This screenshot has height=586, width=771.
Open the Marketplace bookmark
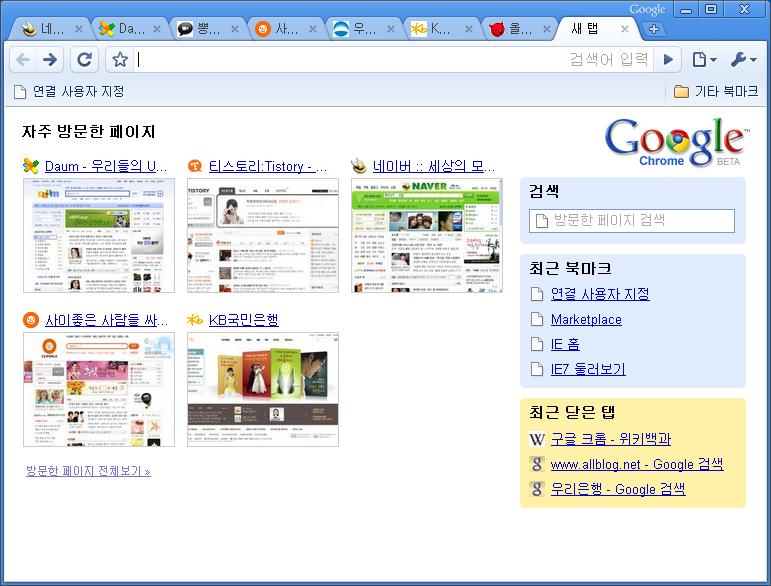coord(586,320)
